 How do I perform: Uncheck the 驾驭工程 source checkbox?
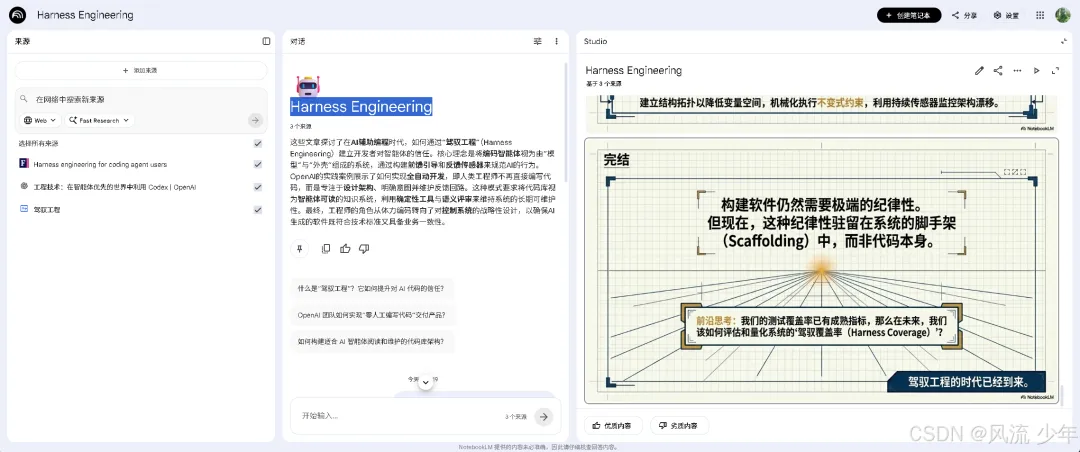pyautogui.click(x=258, y=209)
